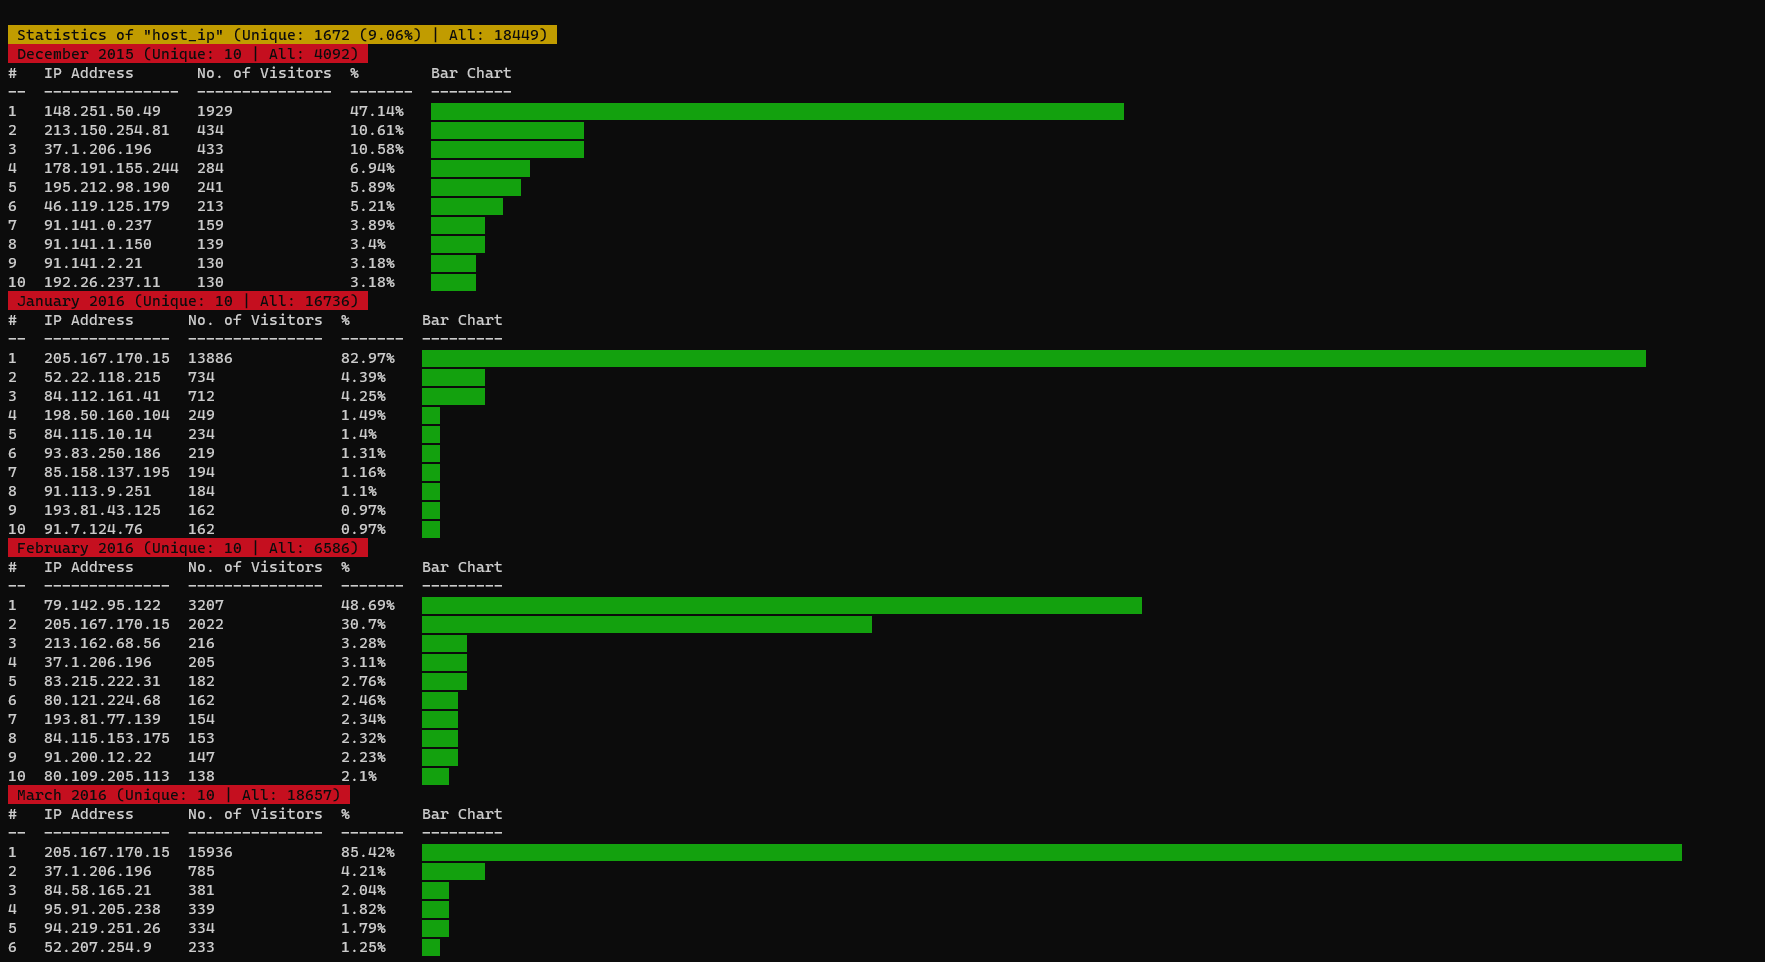Click visitor count 13886

[x=210, y=358]
